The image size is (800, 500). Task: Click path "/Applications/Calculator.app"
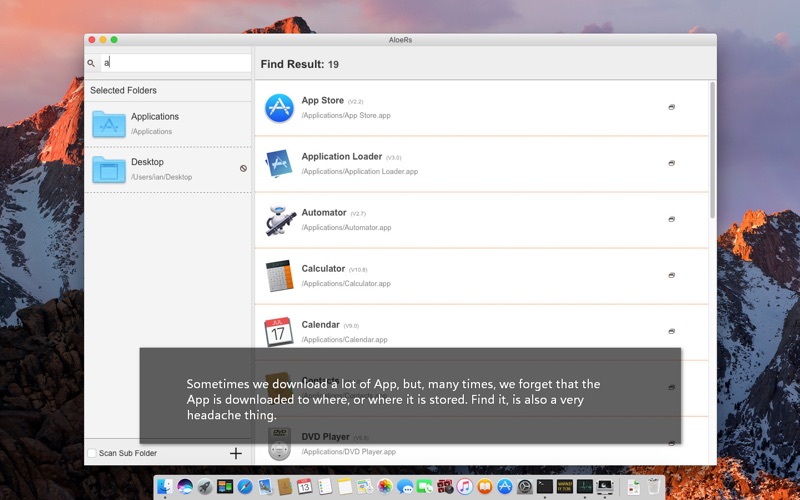(346, 284)
